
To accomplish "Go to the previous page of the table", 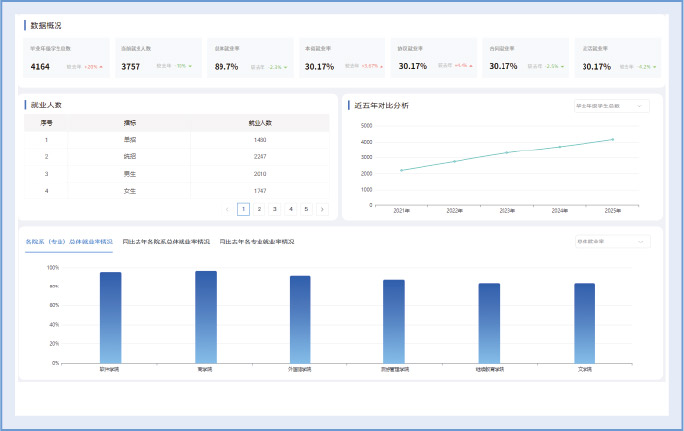I will 227,209.
